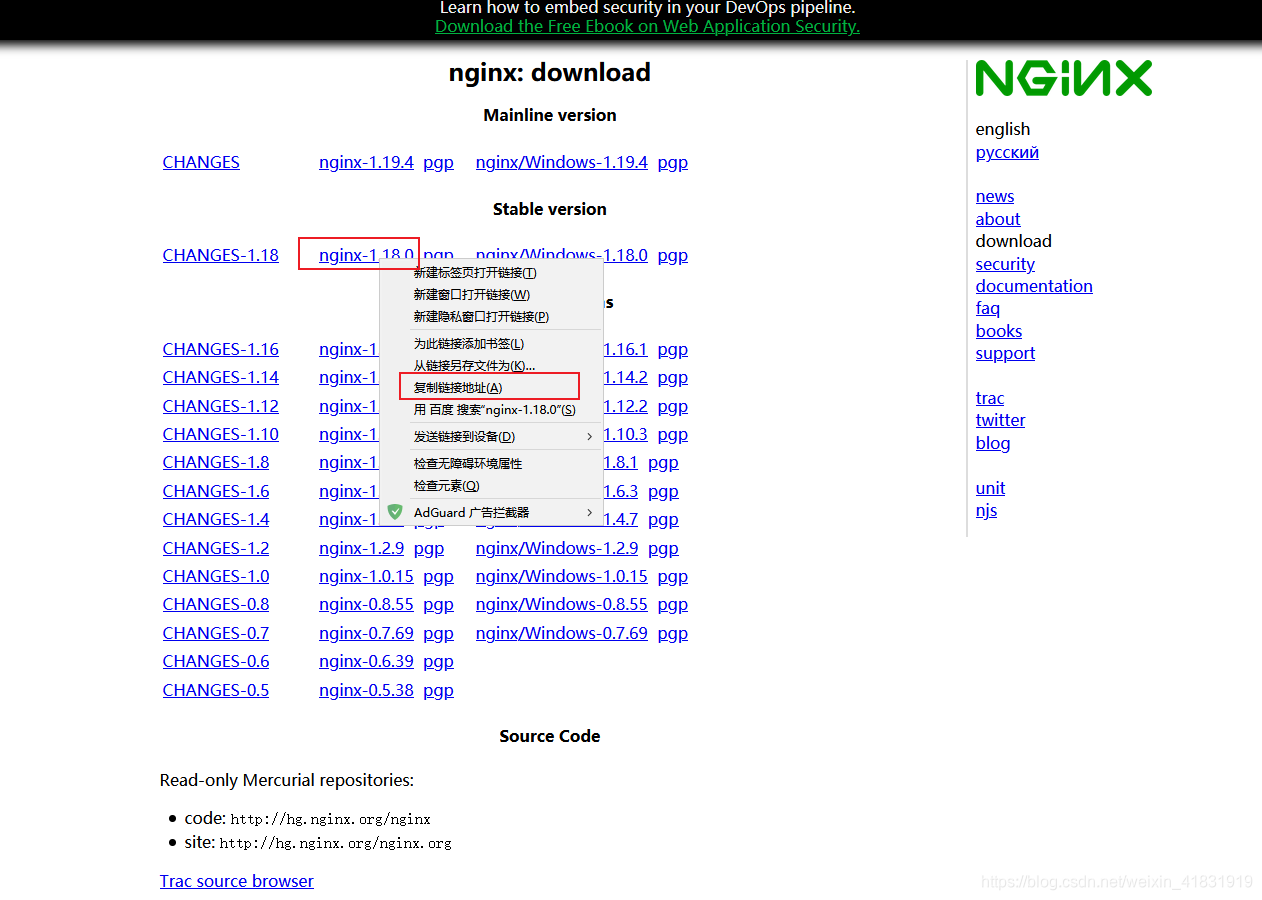Open the CHANGES-0.6 link
The height and width of the screenshot is (900, 1262).
(216, 661)
